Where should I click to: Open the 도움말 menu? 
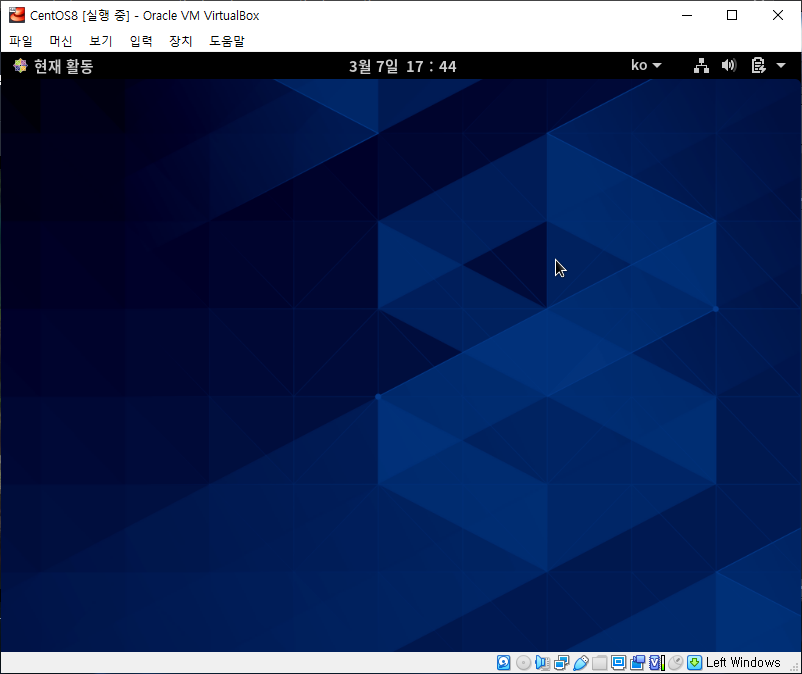coord(227,41)
